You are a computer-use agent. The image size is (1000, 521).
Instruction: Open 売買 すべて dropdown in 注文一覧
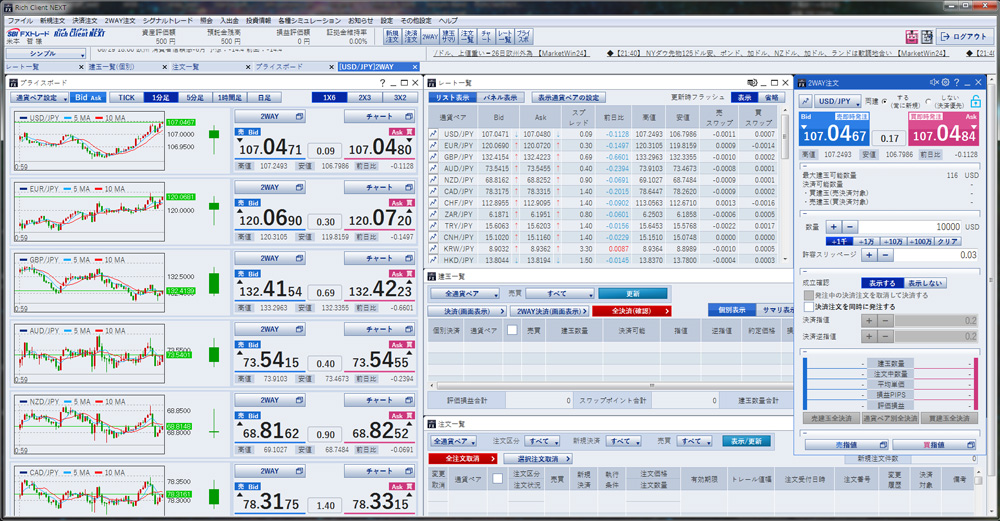tap(695, 441)
